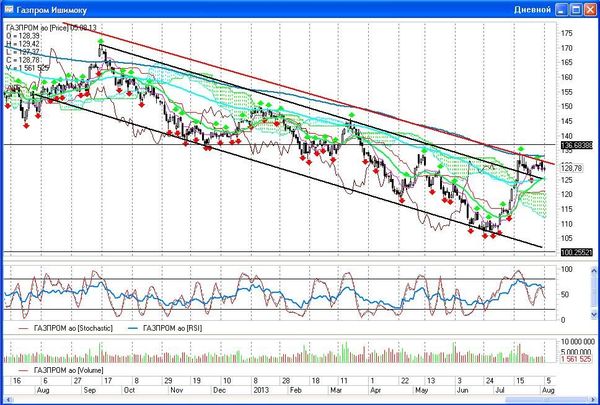Screen dimensions: 600x405
Task: Select the ГАЗПРОМ ао [Stochastic] legend entry
Action: [x=66, y=328]
